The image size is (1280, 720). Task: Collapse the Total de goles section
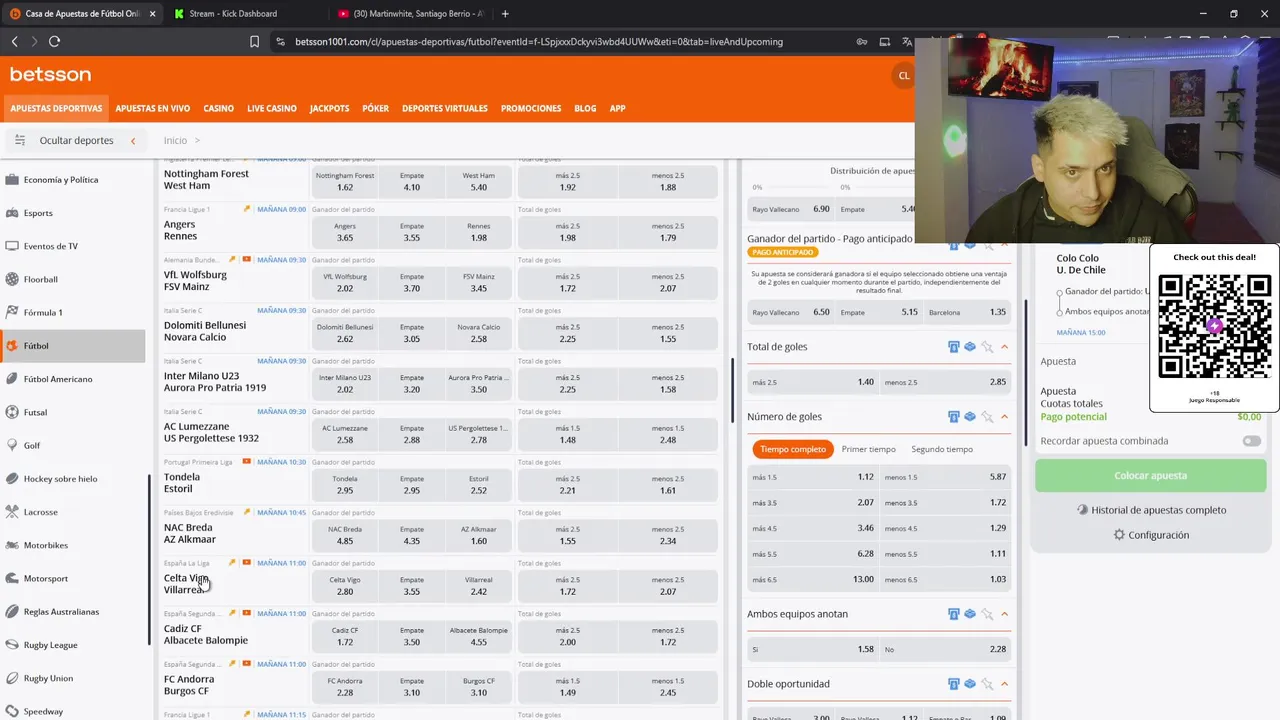1004,347
